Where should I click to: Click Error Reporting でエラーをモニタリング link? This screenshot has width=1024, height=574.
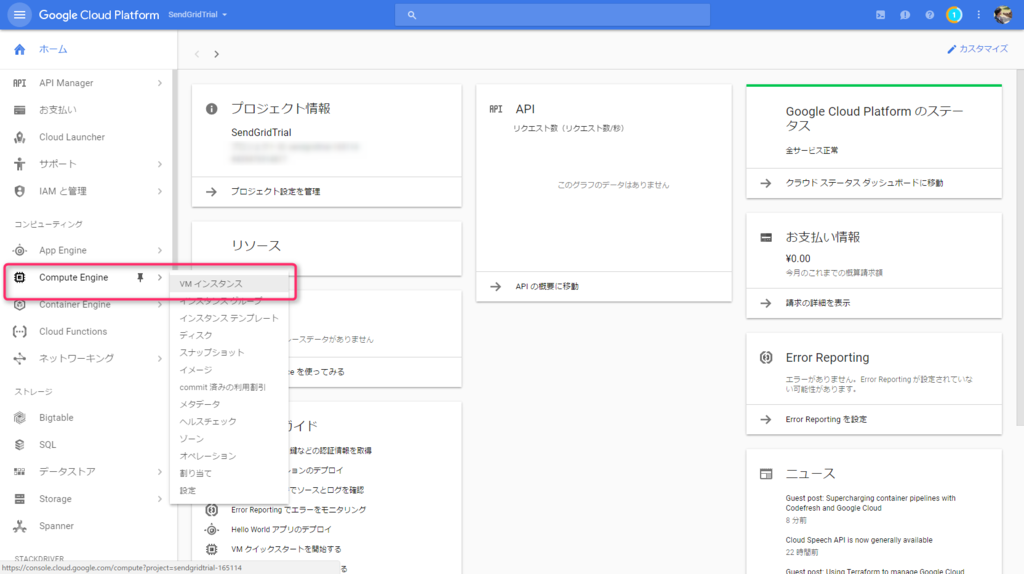[x=298, y=510]
